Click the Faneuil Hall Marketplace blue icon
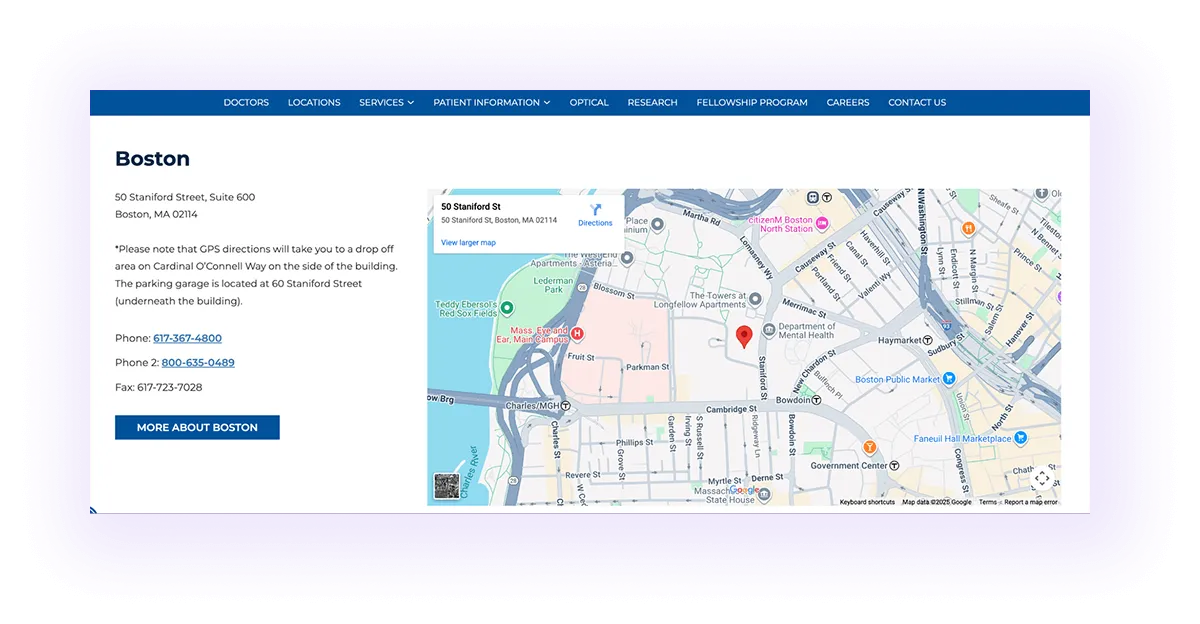The width and height of the screenshot is (1200, 624). click(1020, 437)
